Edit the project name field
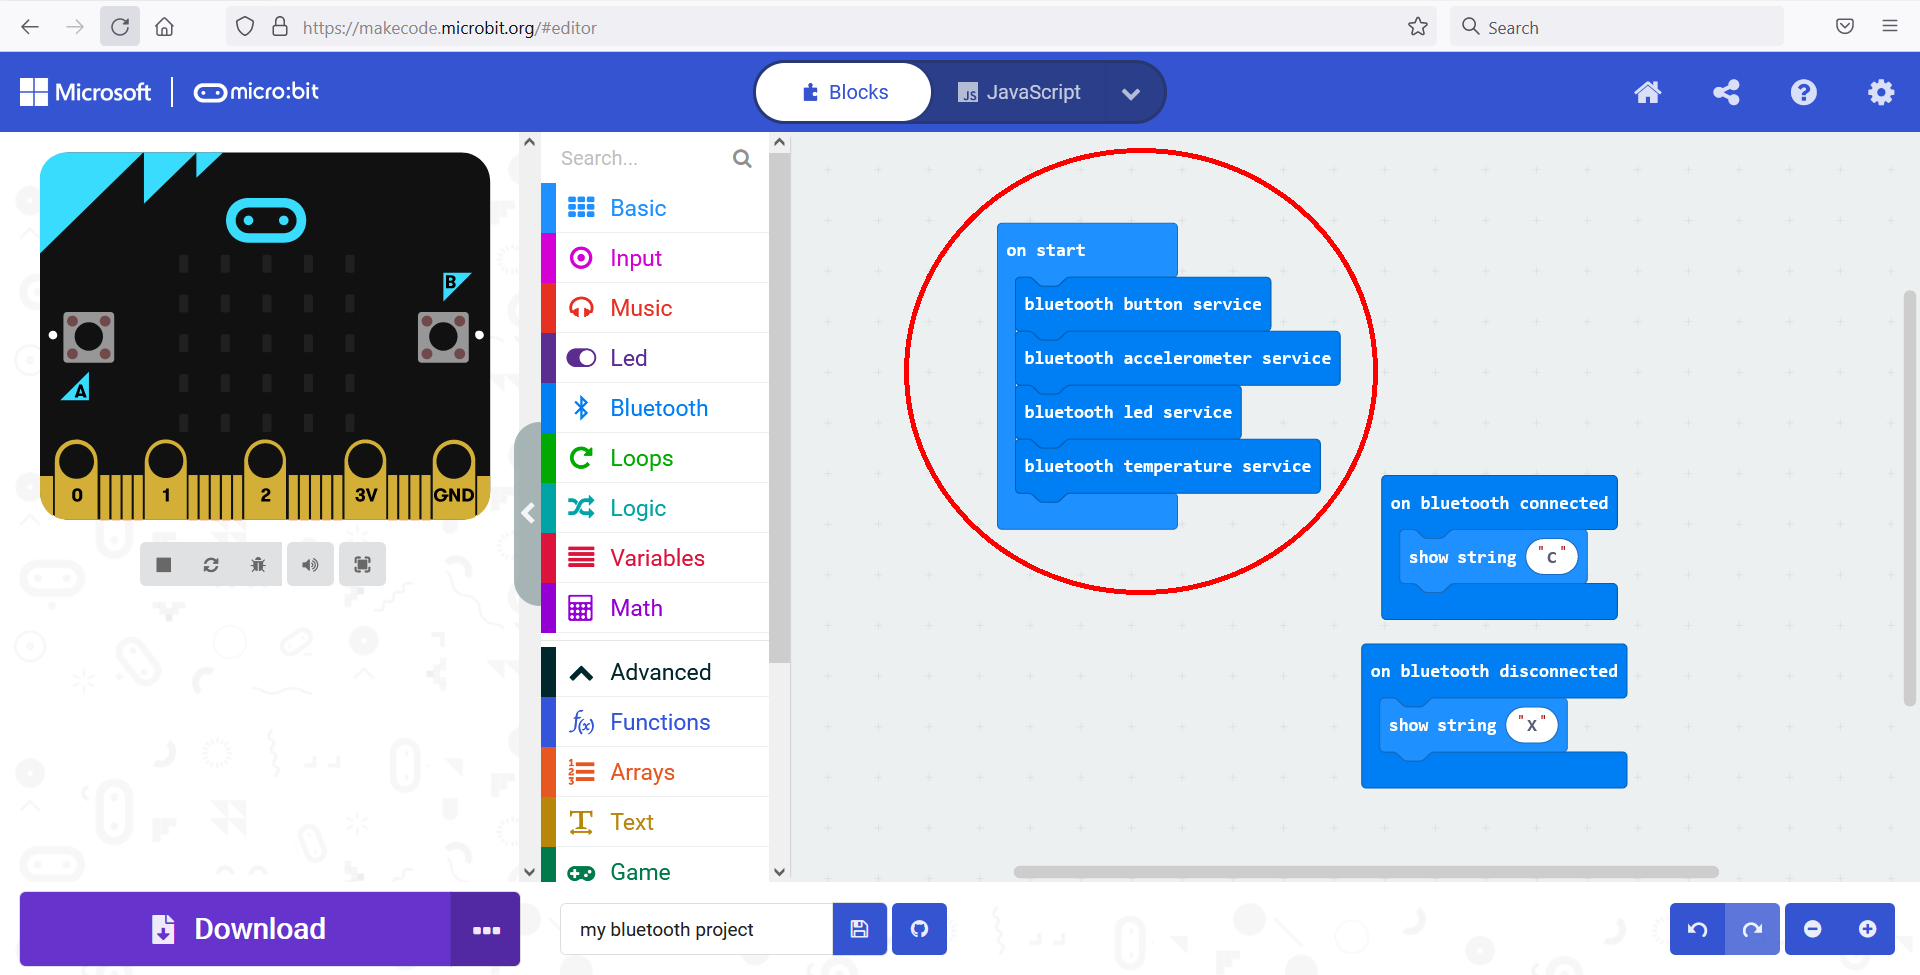The height and width of the screenshot is (975, 1920). [696, 929]
